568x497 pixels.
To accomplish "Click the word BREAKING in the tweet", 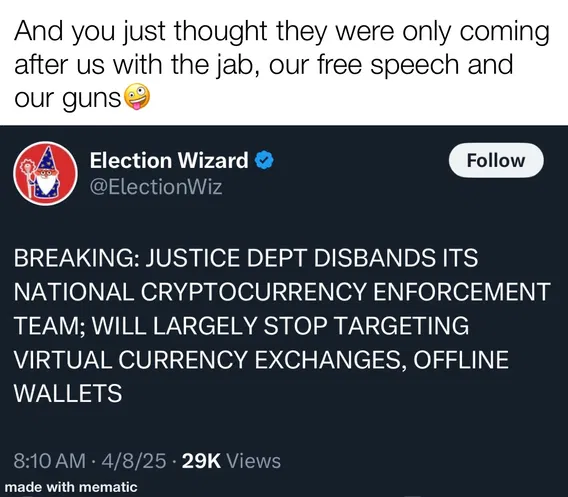I will (74, 258).
